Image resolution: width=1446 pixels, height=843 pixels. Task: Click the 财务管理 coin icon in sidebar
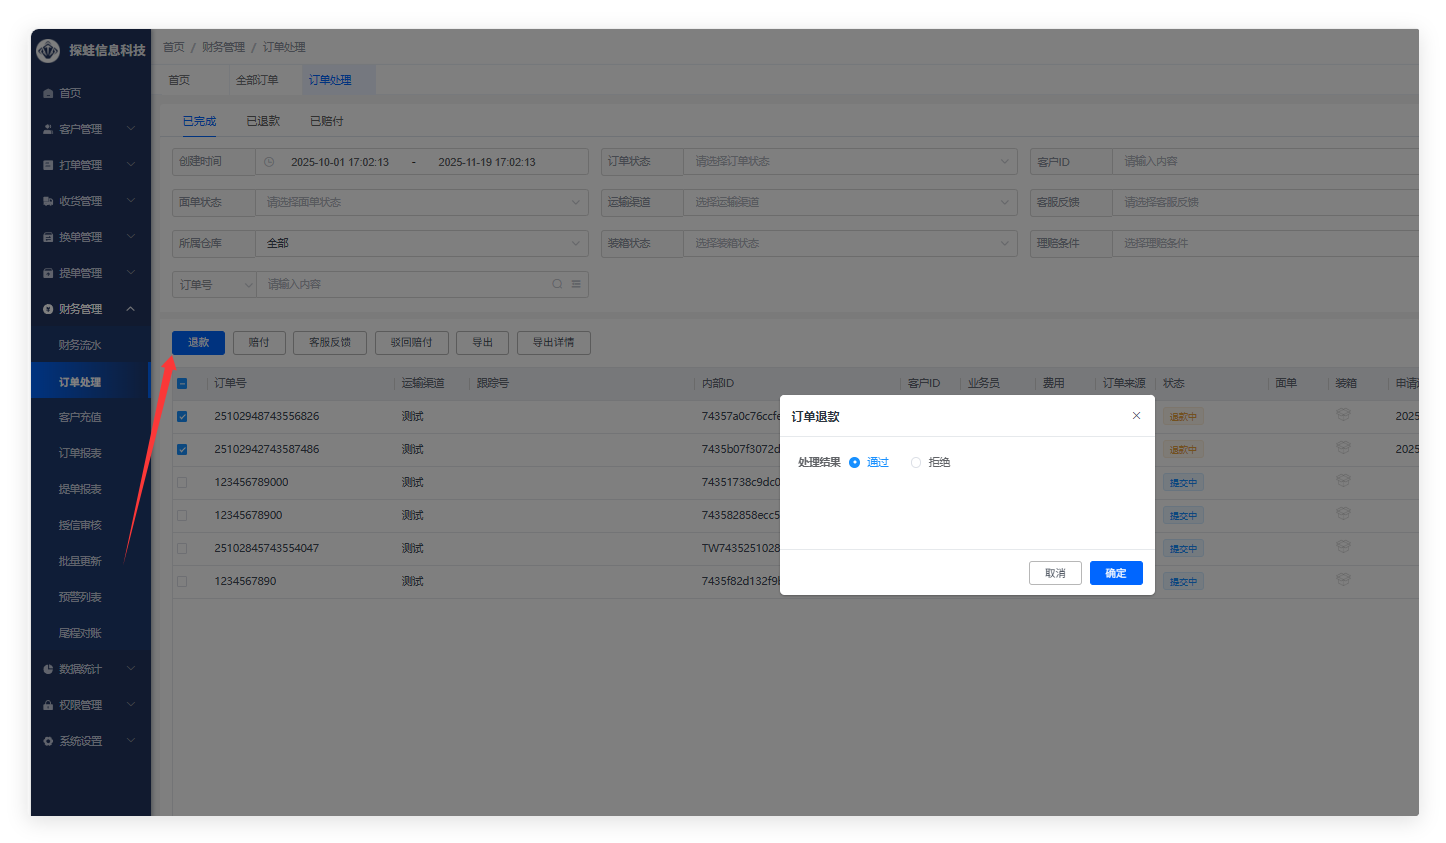click(48, 309)
